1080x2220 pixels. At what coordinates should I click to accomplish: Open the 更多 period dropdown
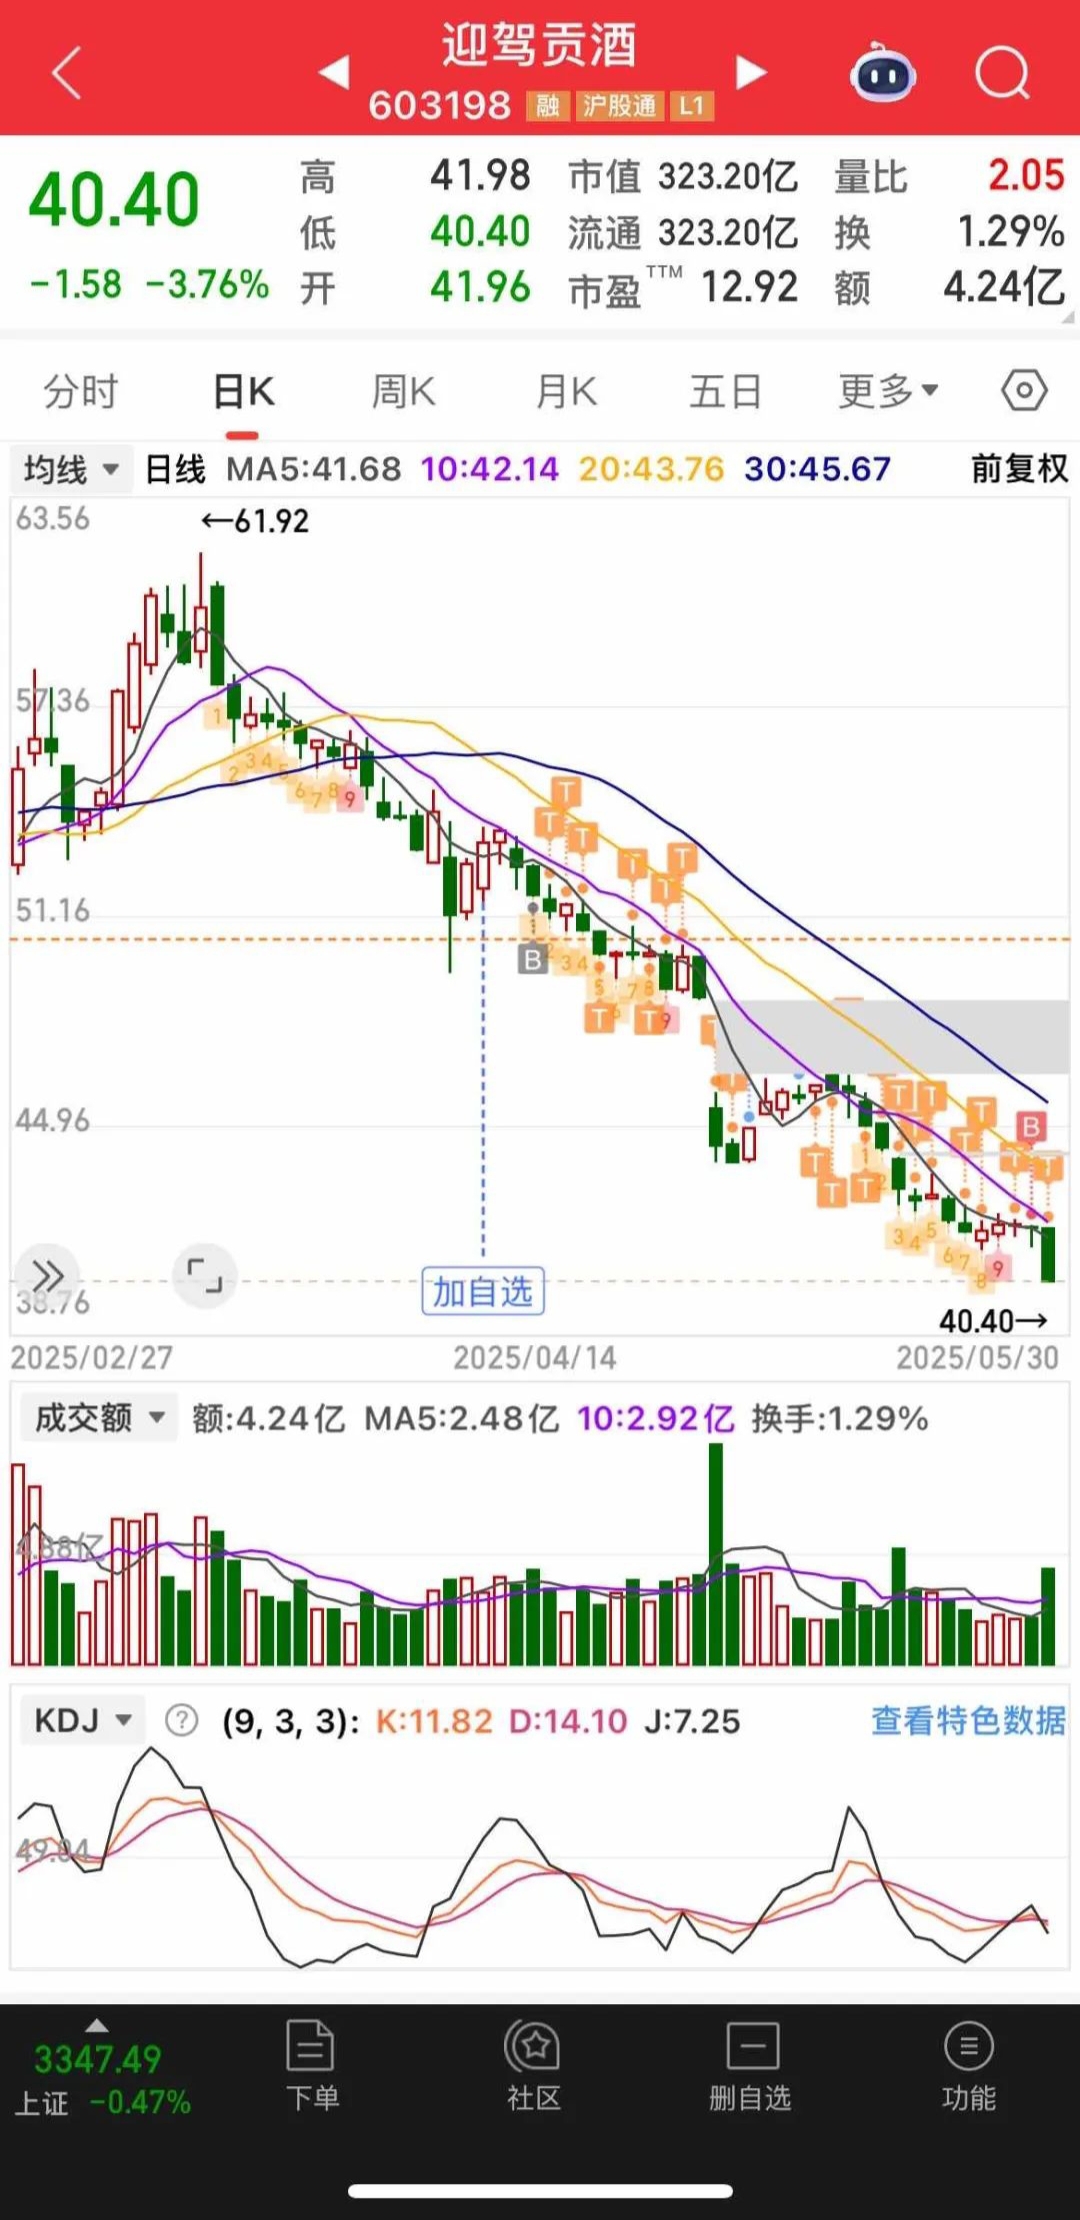(x=888, y=391)
